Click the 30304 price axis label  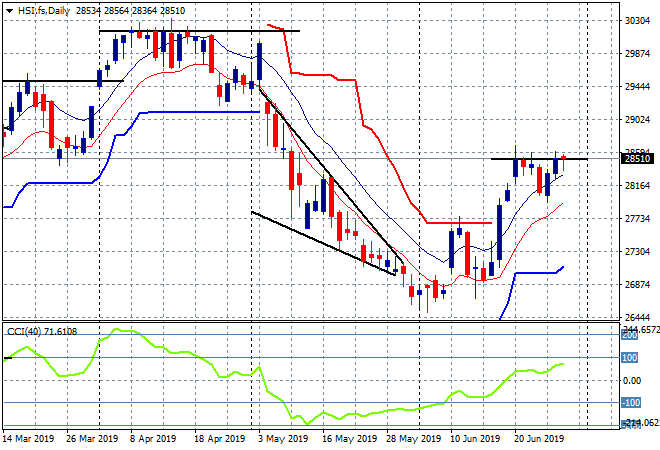[638, 21]
